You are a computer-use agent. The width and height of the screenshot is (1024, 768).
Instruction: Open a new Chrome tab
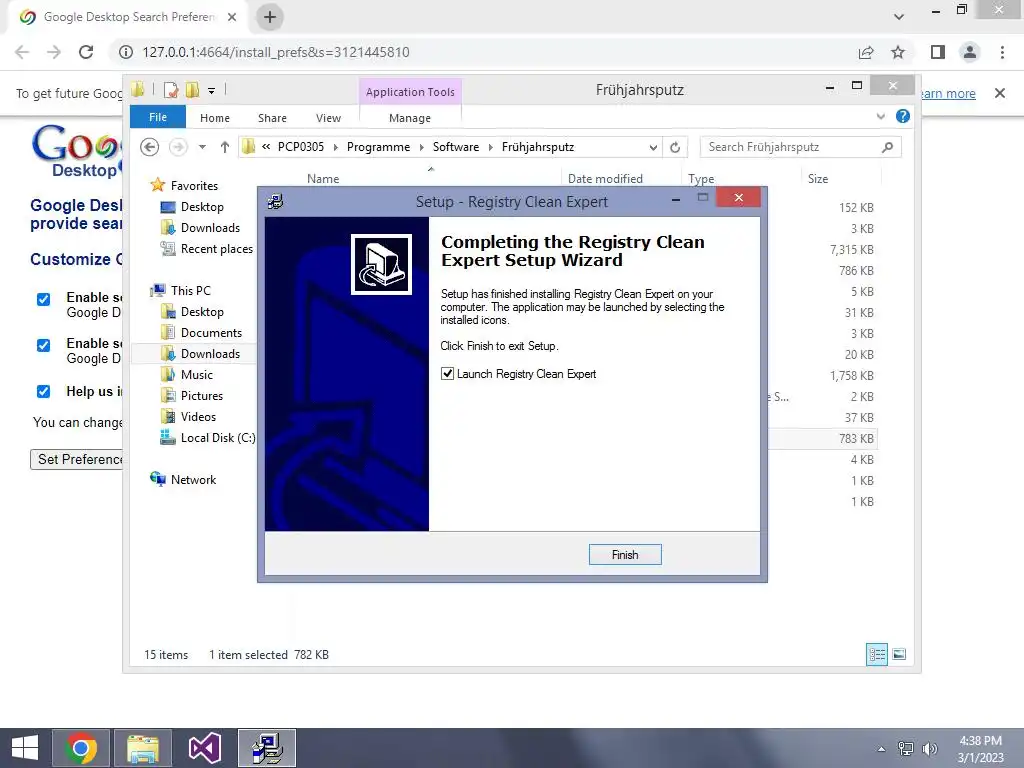(270, 17)
